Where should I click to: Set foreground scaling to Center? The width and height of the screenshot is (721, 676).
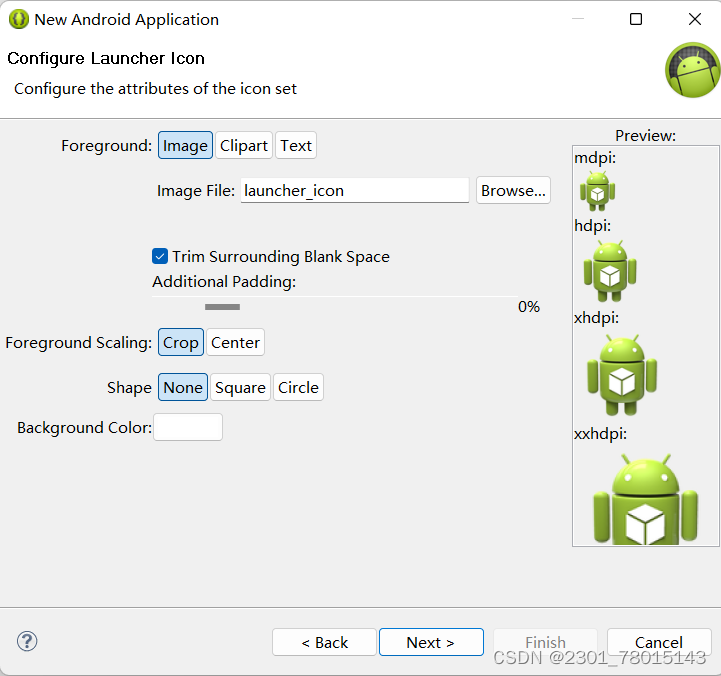(235, 342)
